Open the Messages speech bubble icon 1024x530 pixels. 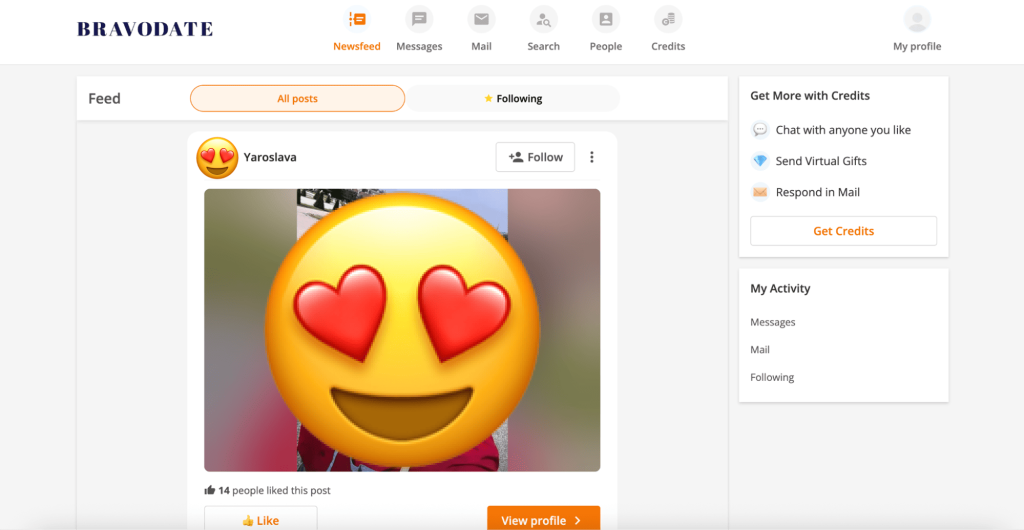tap(419, 20)
